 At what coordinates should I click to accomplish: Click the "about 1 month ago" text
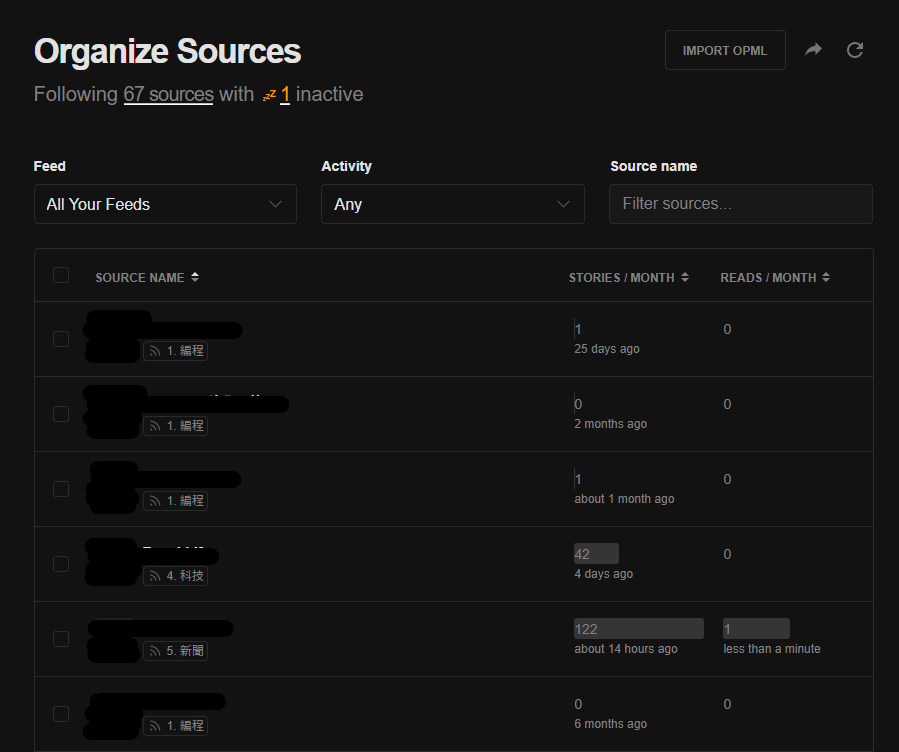point(624,499)
